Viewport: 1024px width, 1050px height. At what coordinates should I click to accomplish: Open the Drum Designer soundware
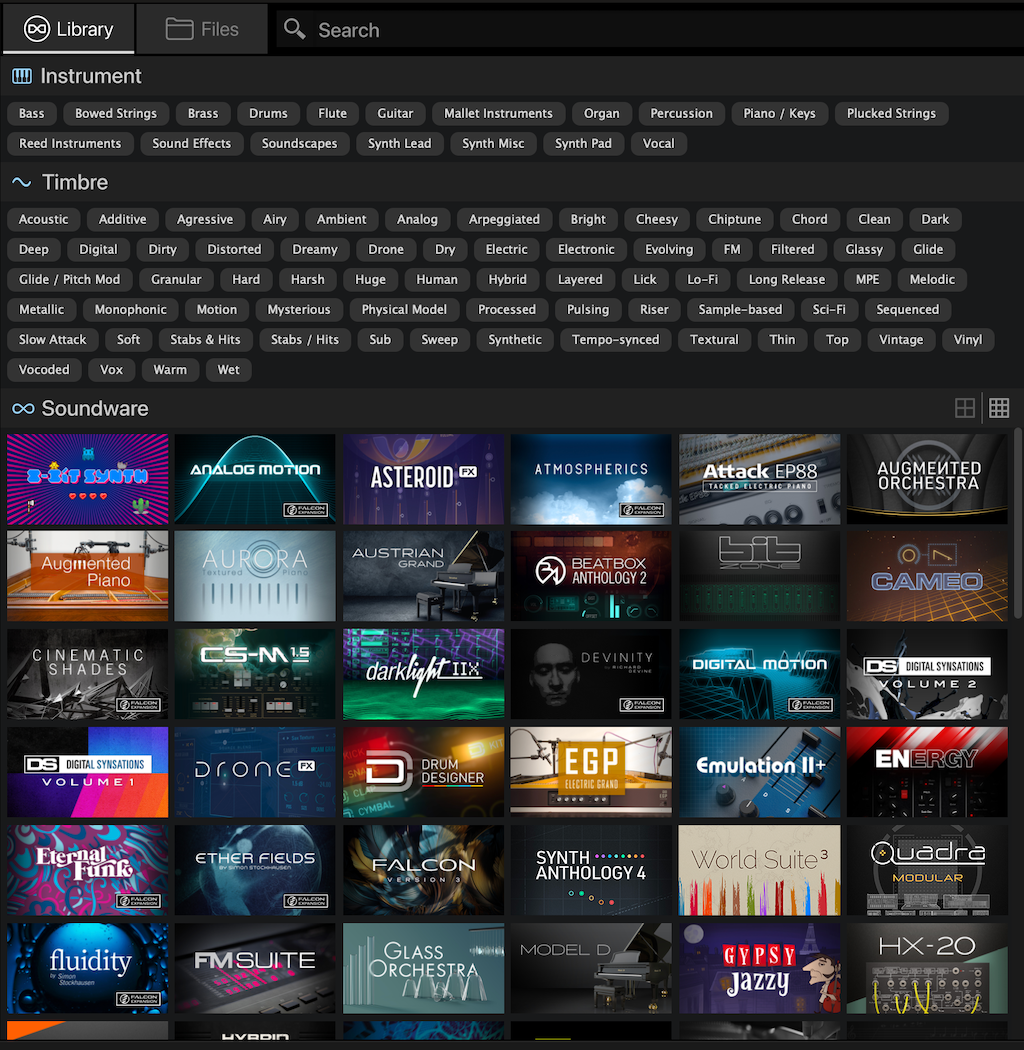coord(423,772)
